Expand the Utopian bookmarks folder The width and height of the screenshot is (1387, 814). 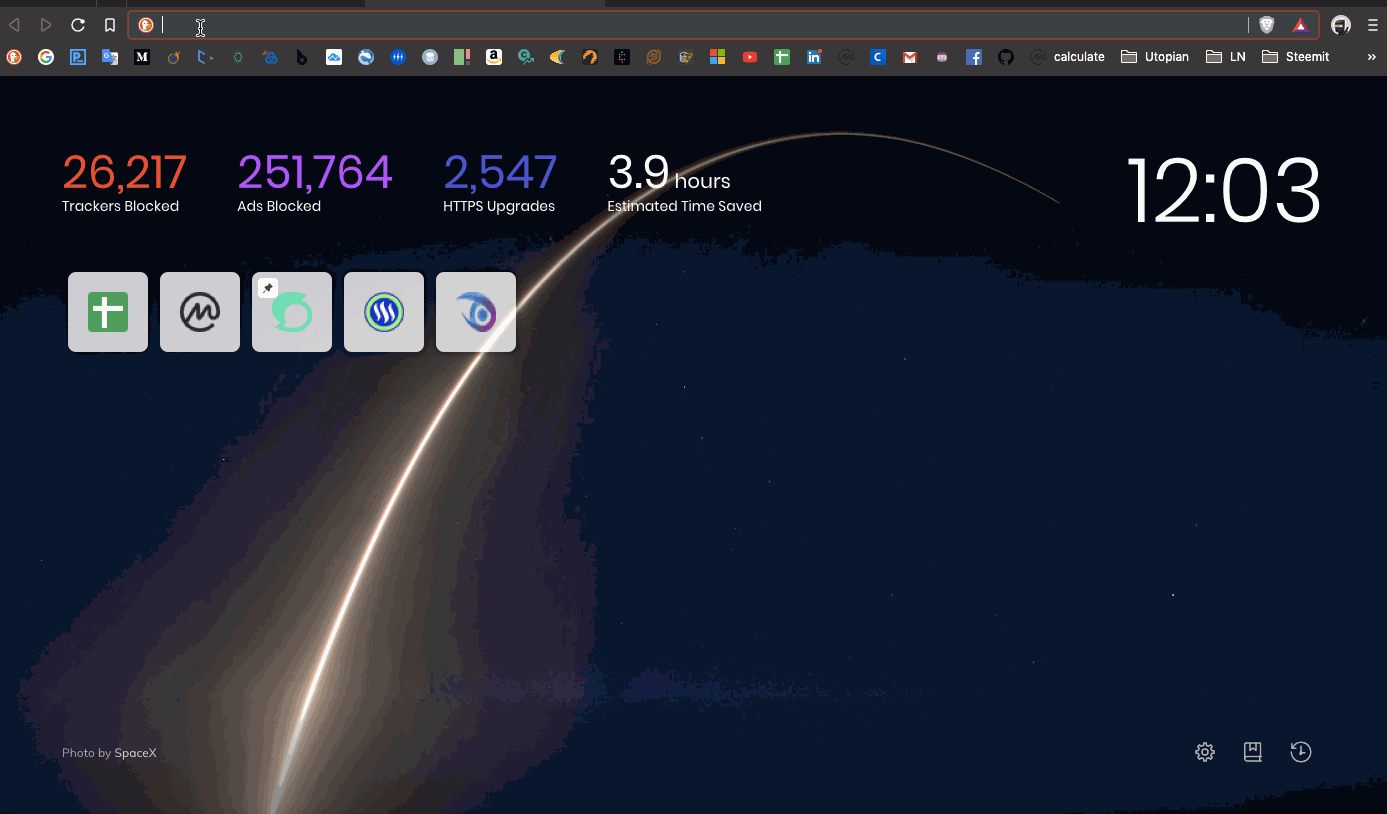(1155, 57)
